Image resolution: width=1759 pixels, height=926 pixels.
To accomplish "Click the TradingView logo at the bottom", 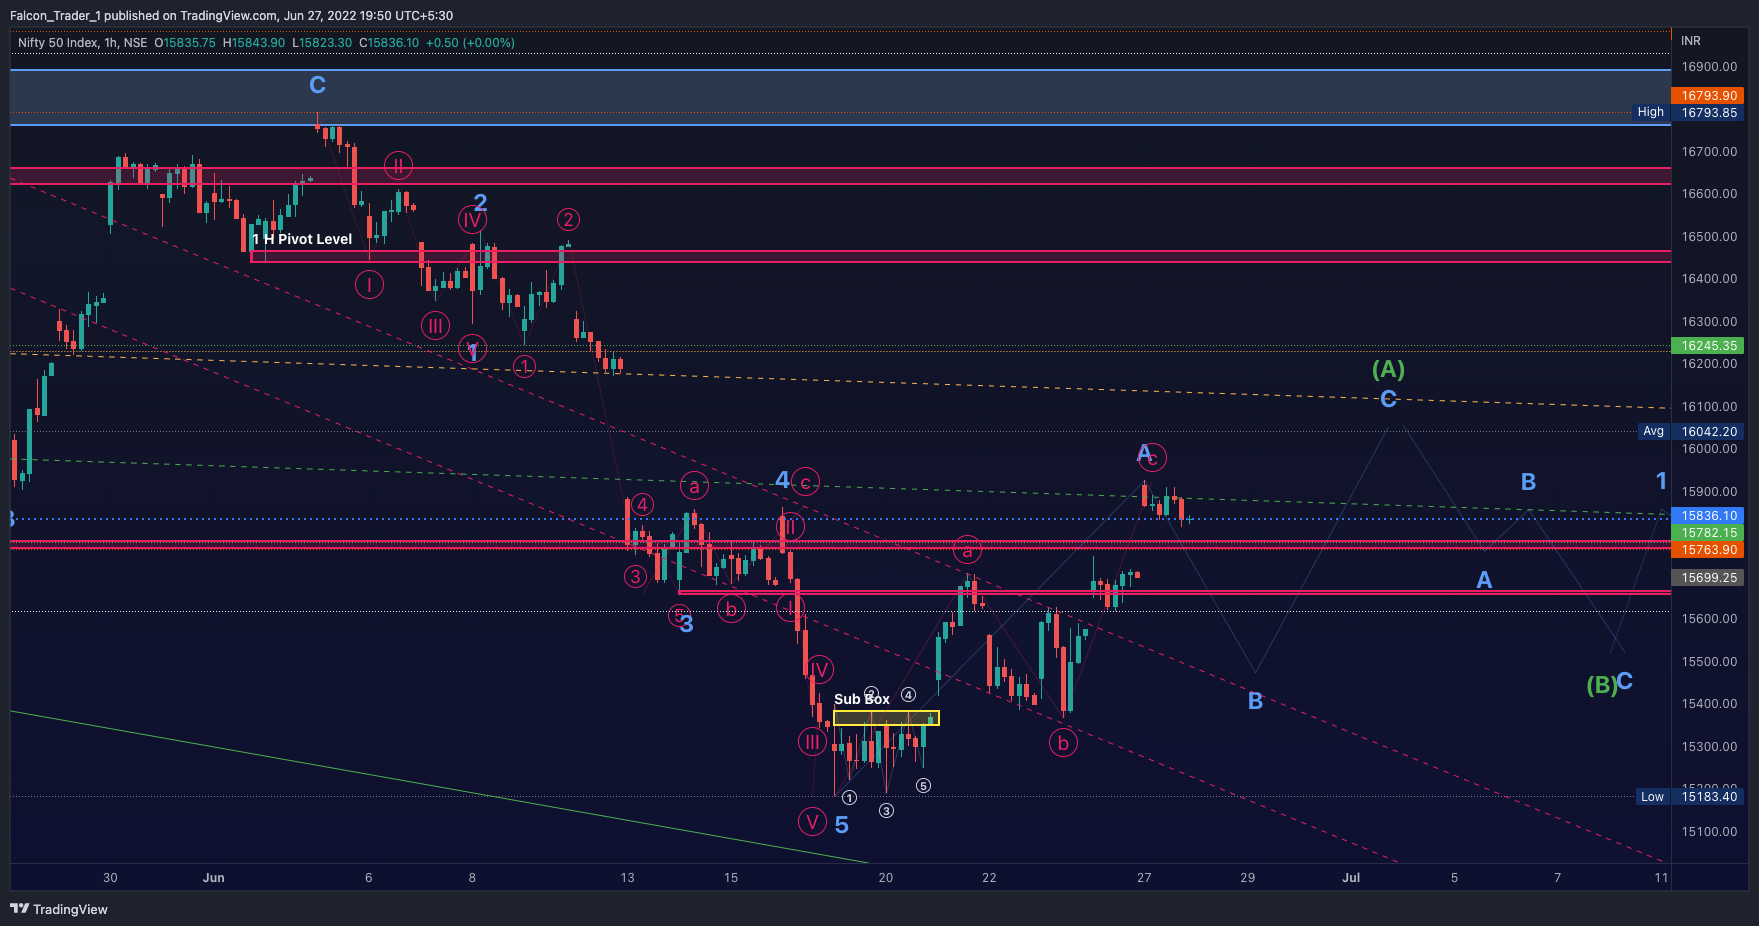I will [x=59, y=909].
